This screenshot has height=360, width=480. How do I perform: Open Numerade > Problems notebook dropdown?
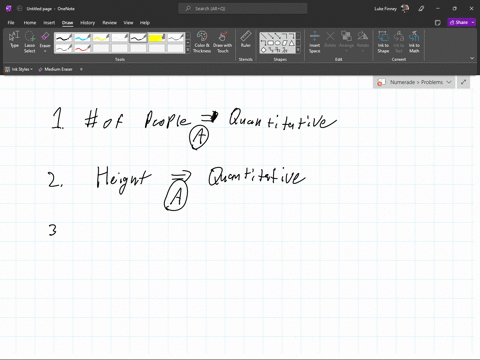[x=414, y=82]
